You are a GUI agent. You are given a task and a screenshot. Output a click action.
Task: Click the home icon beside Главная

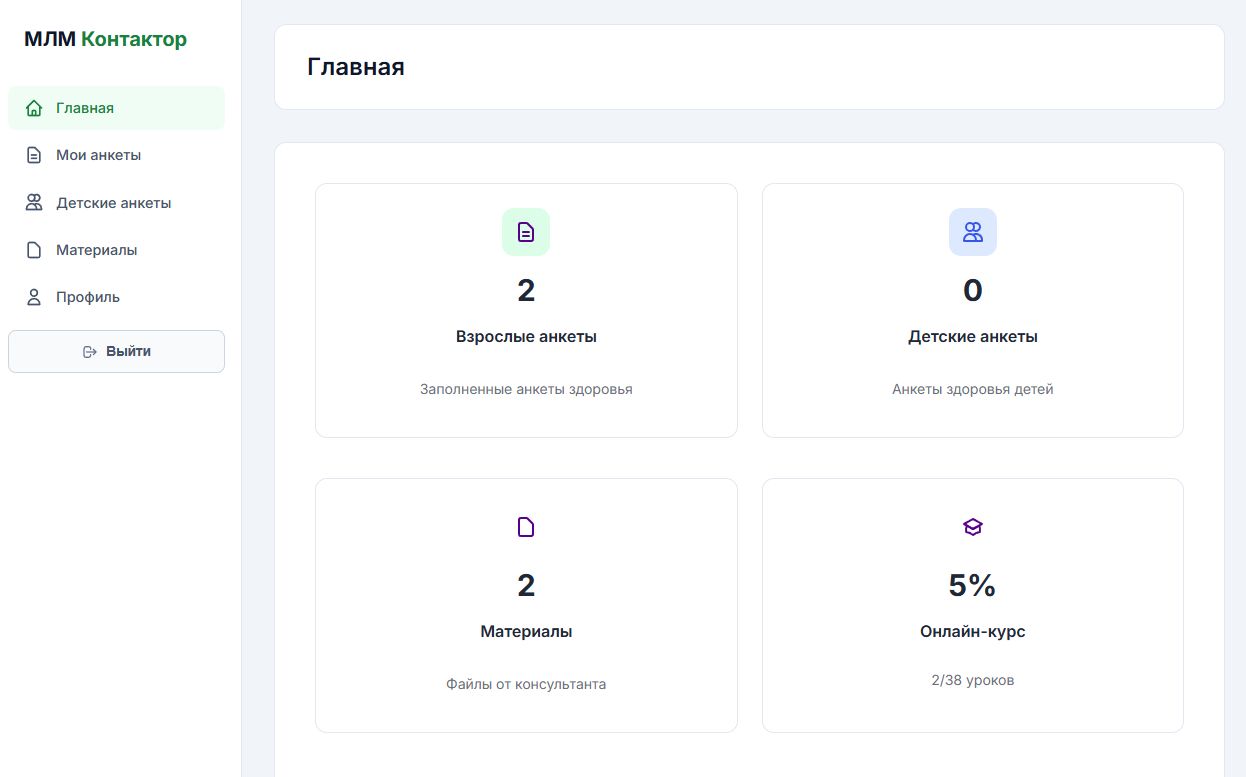pos(34,108)
